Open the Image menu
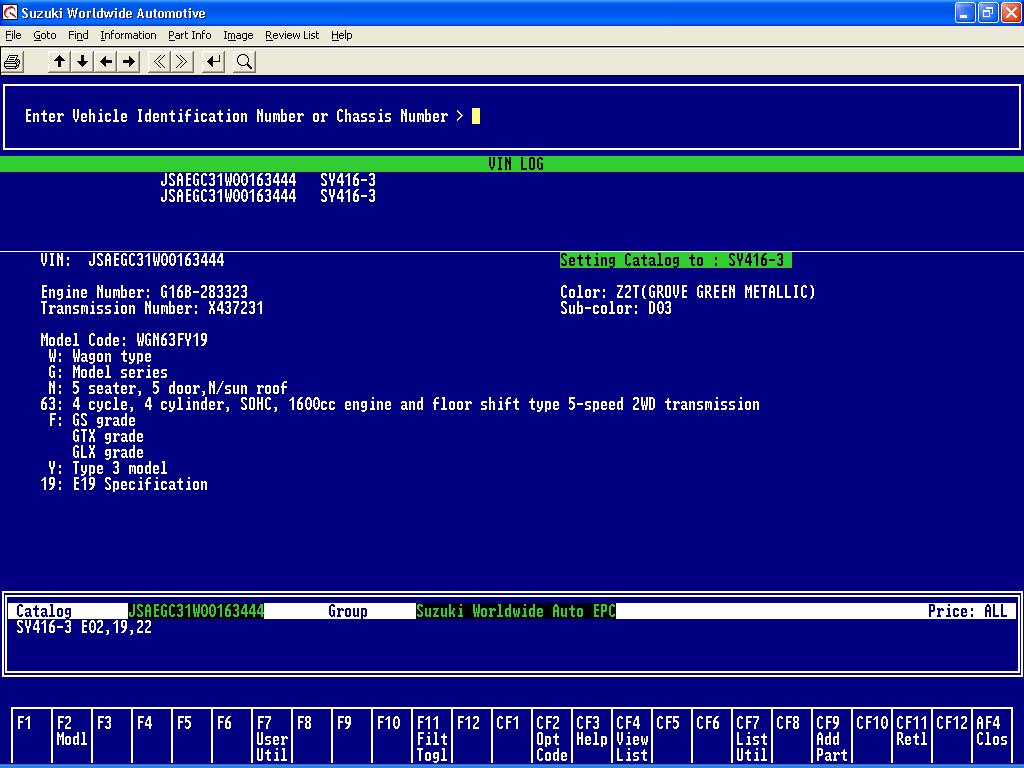Viewport: 1024px width, 768px height. pyautogui.click(x=238, y=35)
